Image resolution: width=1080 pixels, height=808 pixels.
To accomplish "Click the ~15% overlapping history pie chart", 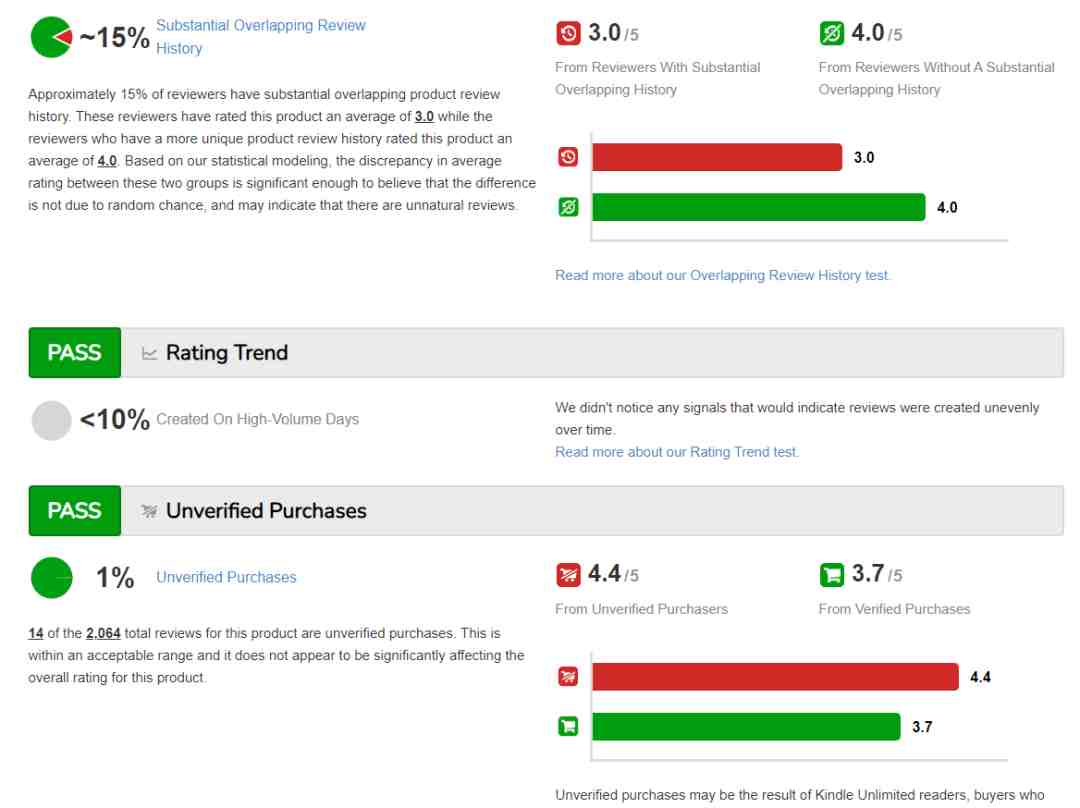I will (x=51, y=38).
